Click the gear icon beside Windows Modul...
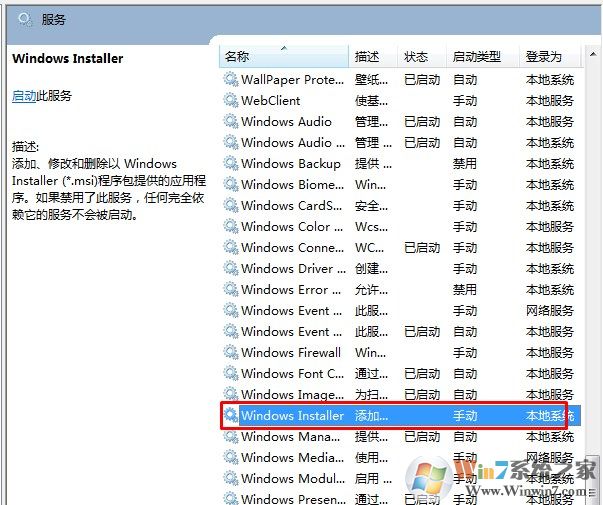The width and height of the screenshot is (603, 505). (x=231, y=478)
